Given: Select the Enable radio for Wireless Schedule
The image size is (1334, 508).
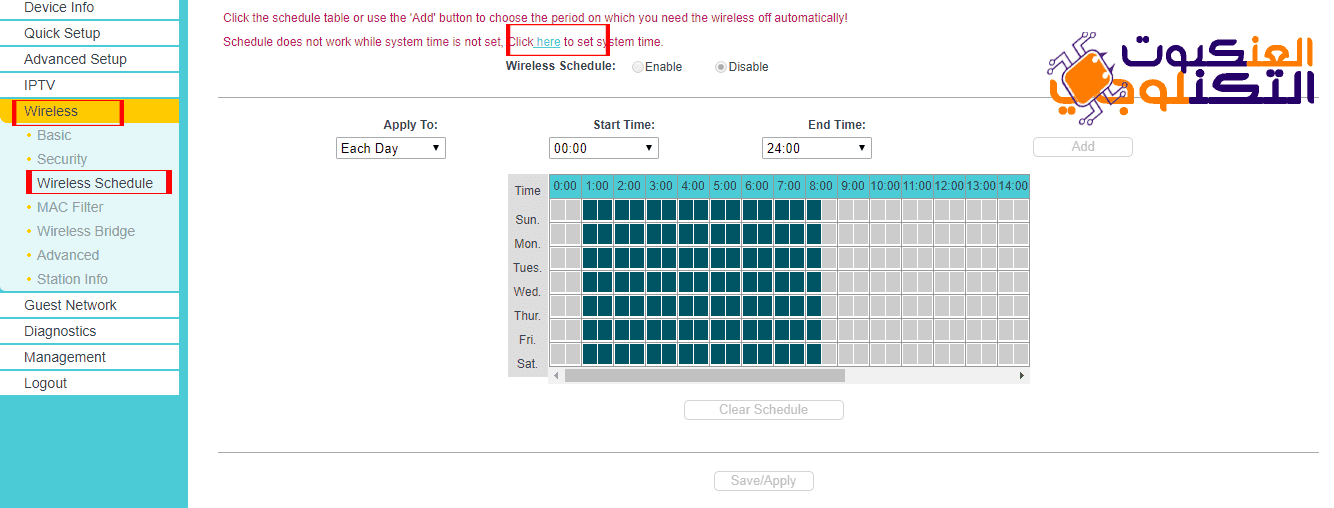Looking at the screenshot, I should coord(638,67).
